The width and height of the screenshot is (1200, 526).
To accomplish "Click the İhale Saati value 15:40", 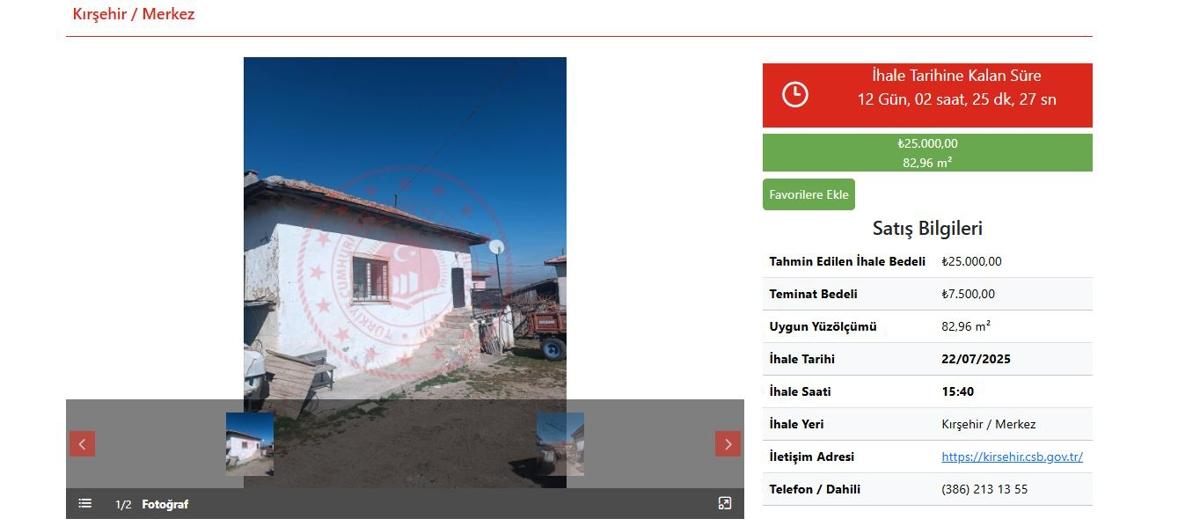I will 958,392.
